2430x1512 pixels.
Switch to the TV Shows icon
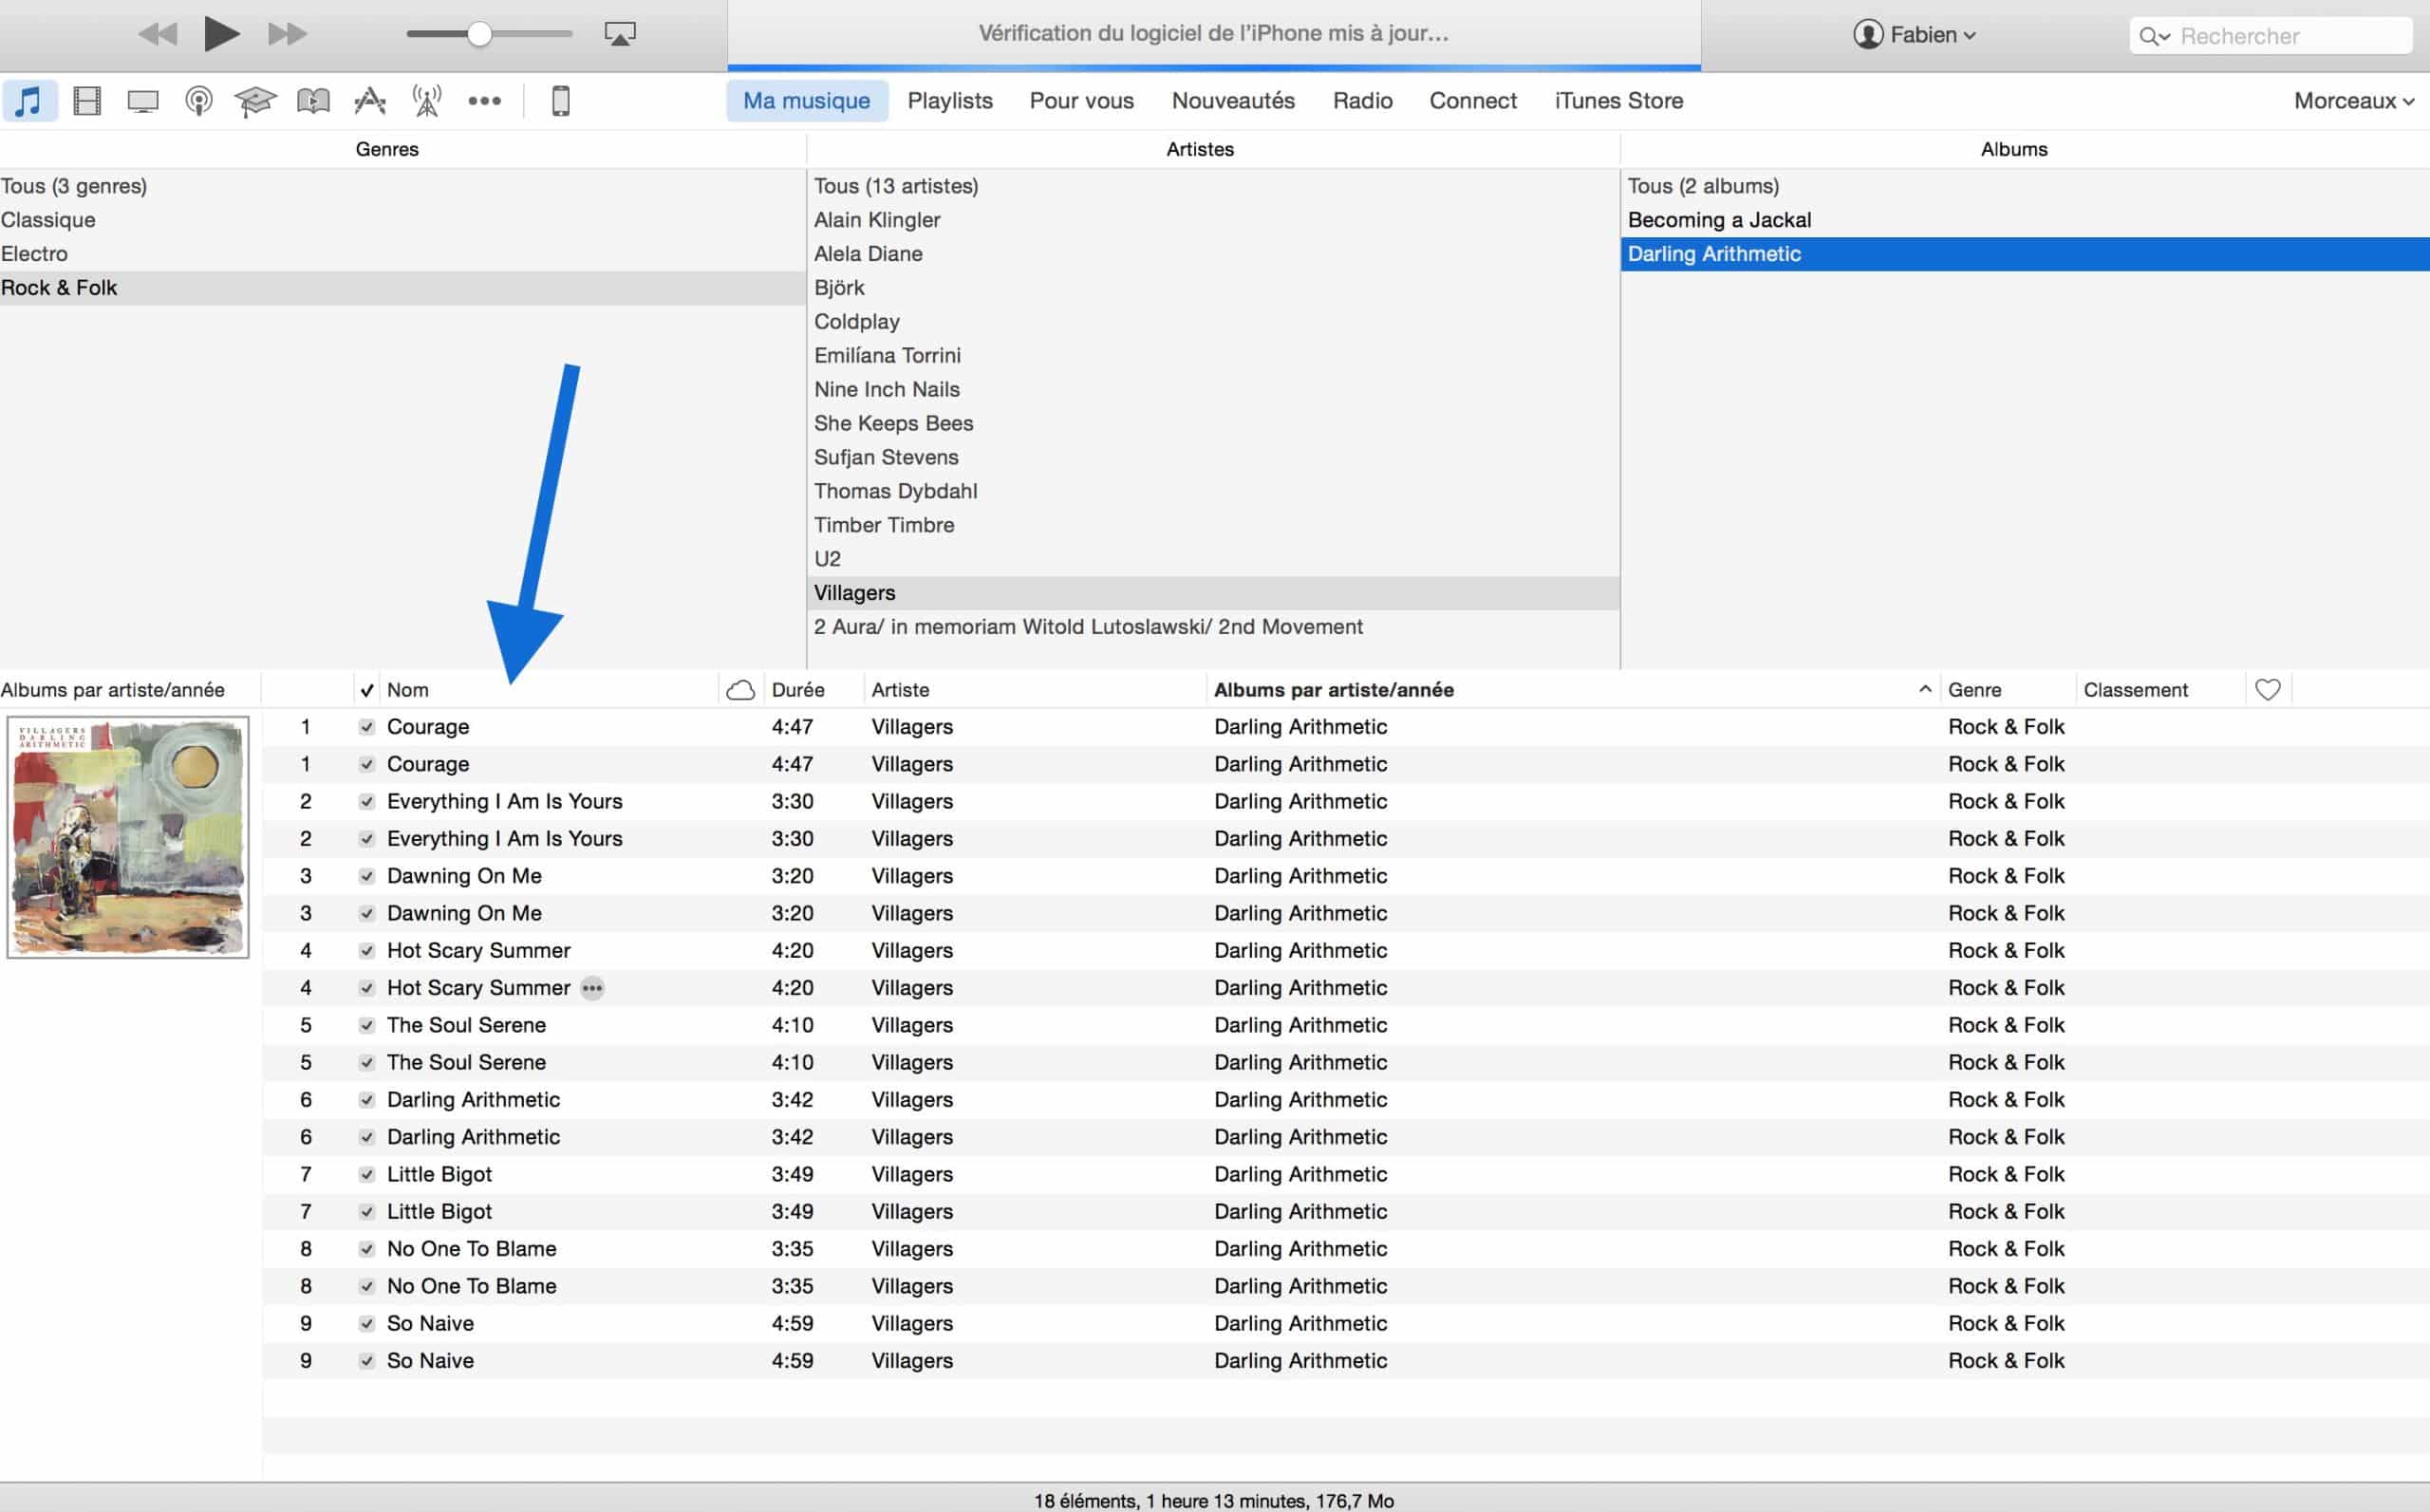coord(143,101)
